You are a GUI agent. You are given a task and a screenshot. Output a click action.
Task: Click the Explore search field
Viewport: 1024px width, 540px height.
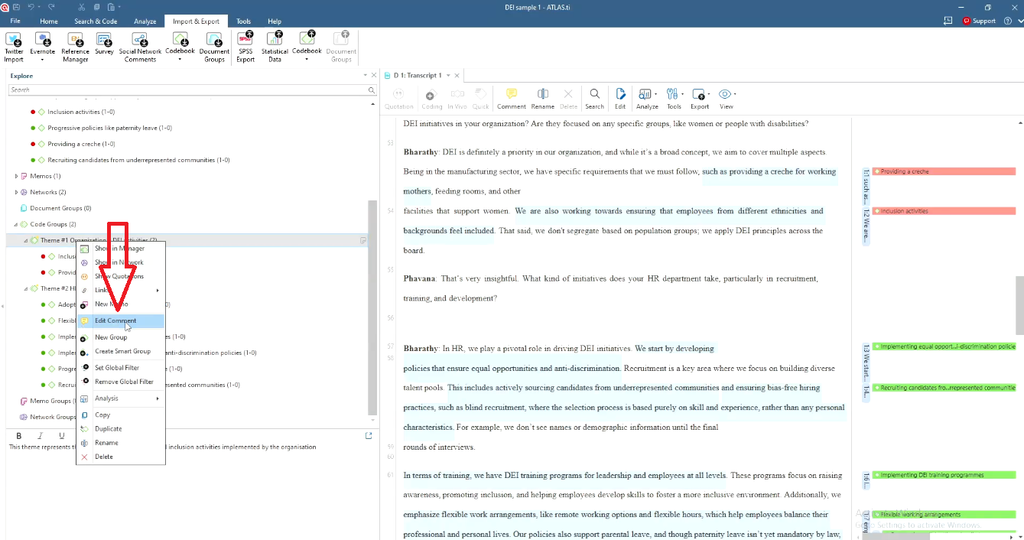tap(187, 90)
